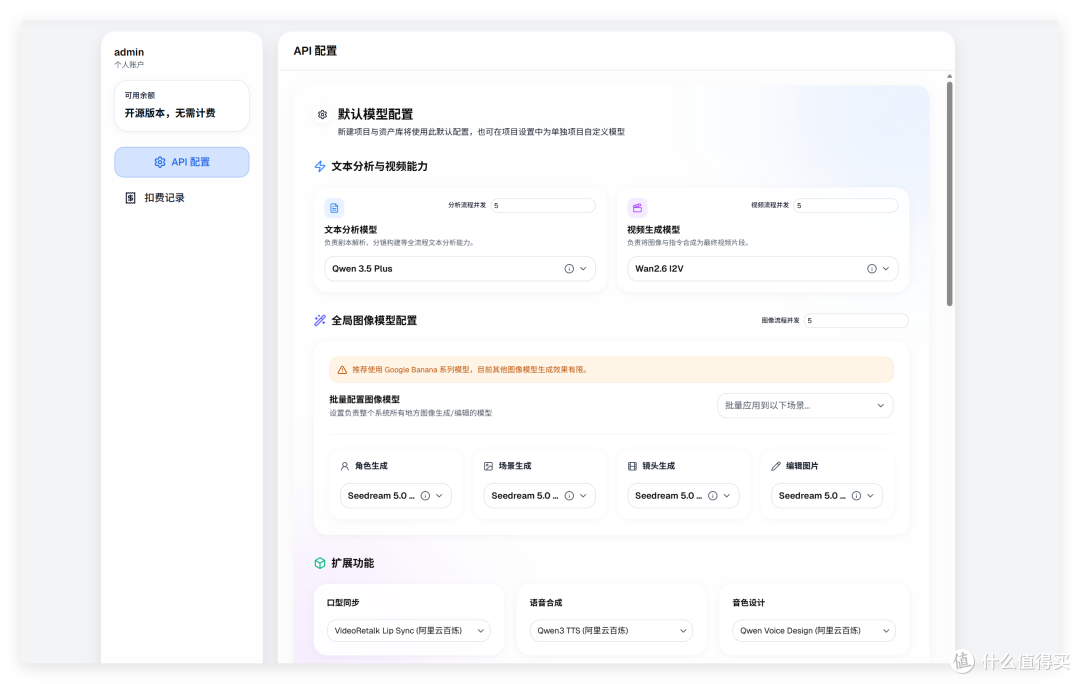Expand the 角色生成 Seedream 5.0 dropdown
Image resolution: width=1080 pixels, height=684 pixels.
pyautogui.click(x=395, y=496)
